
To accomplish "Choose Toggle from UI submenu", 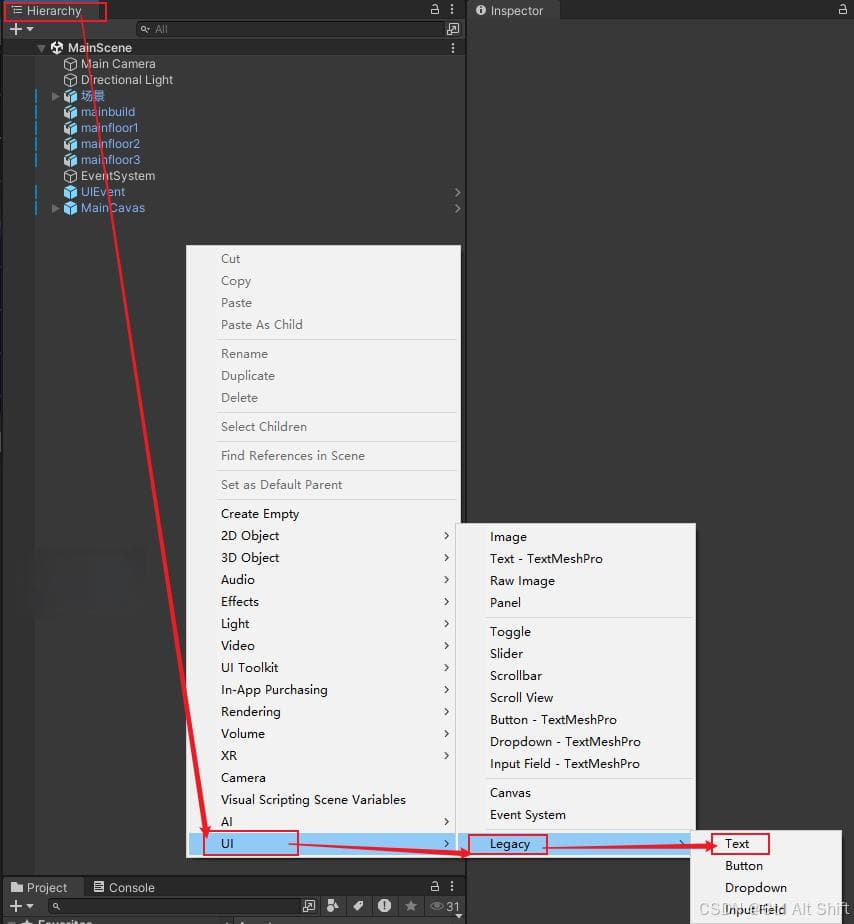I will 576,632.
